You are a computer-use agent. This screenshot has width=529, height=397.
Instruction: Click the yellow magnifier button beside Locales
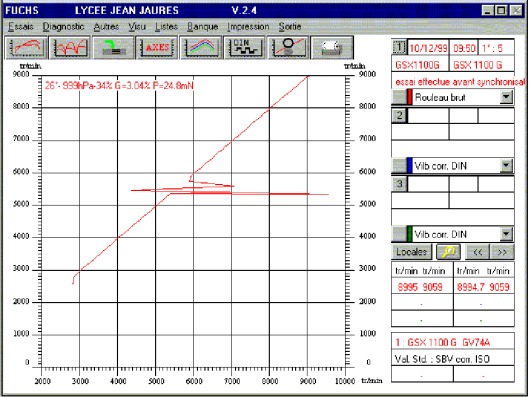[x=448, y=252]
